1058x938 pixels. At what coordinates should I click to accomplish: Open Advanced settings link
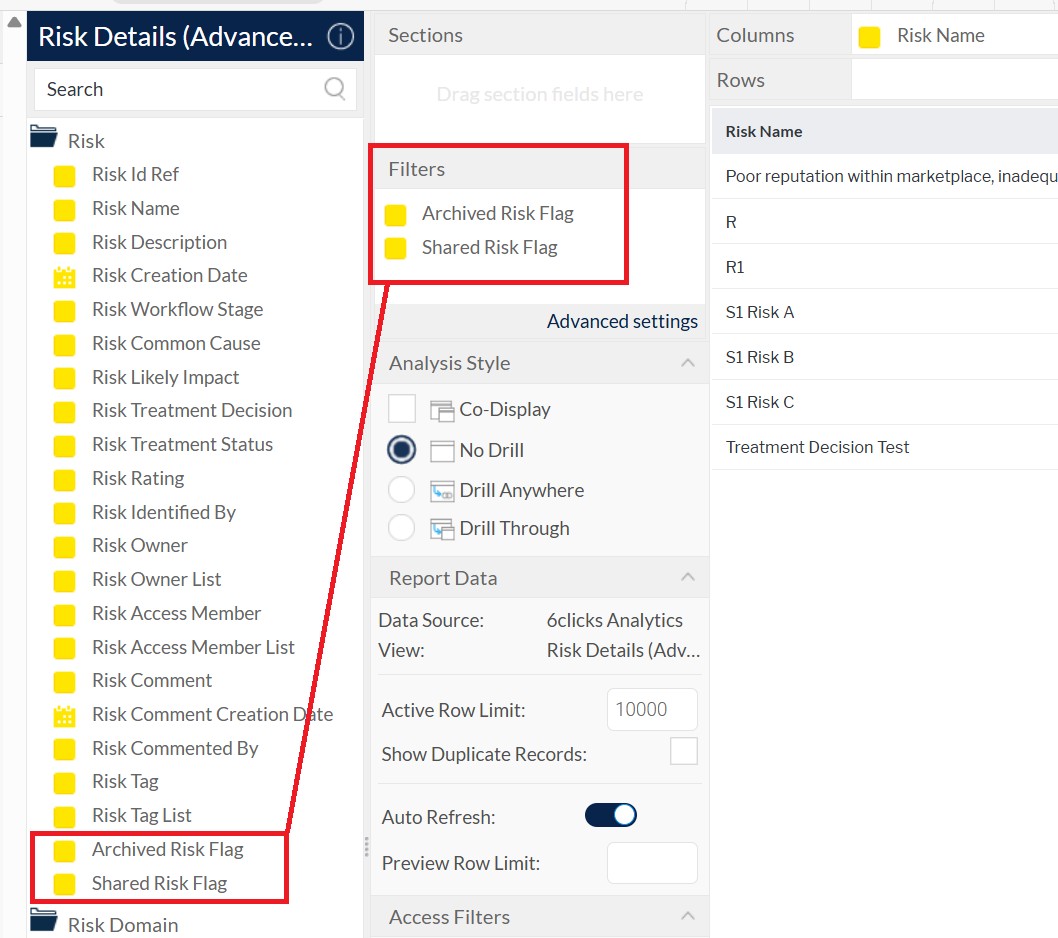click(622, 322)
